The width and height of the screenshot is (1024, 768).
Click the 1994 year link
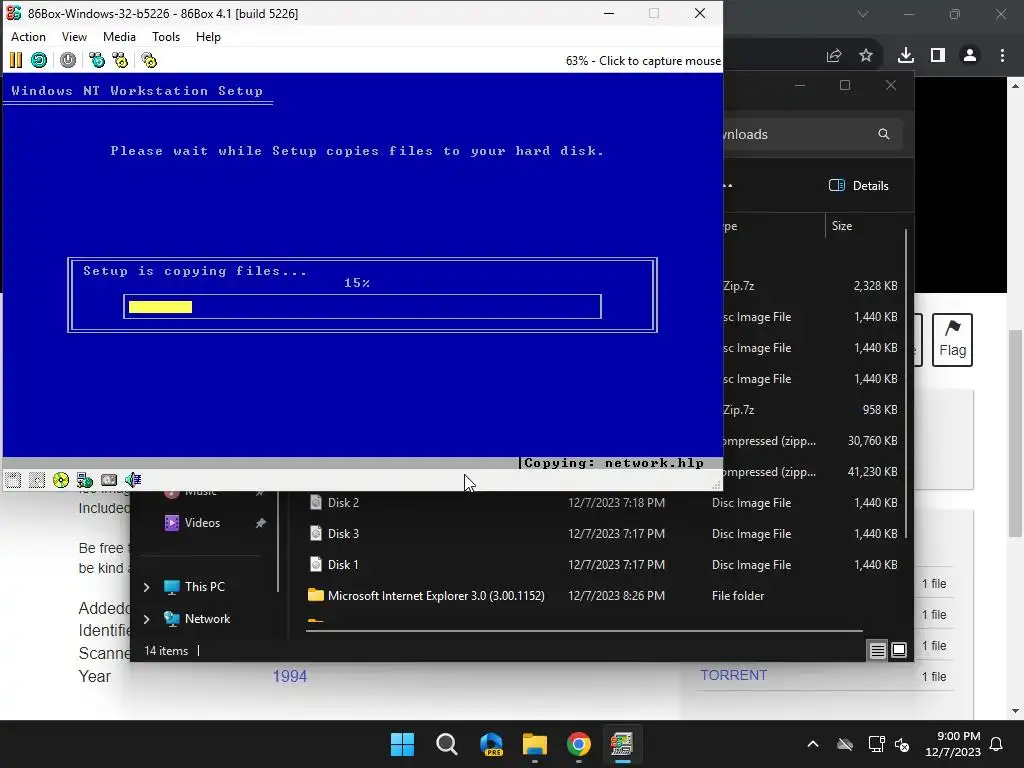point(290,676)
